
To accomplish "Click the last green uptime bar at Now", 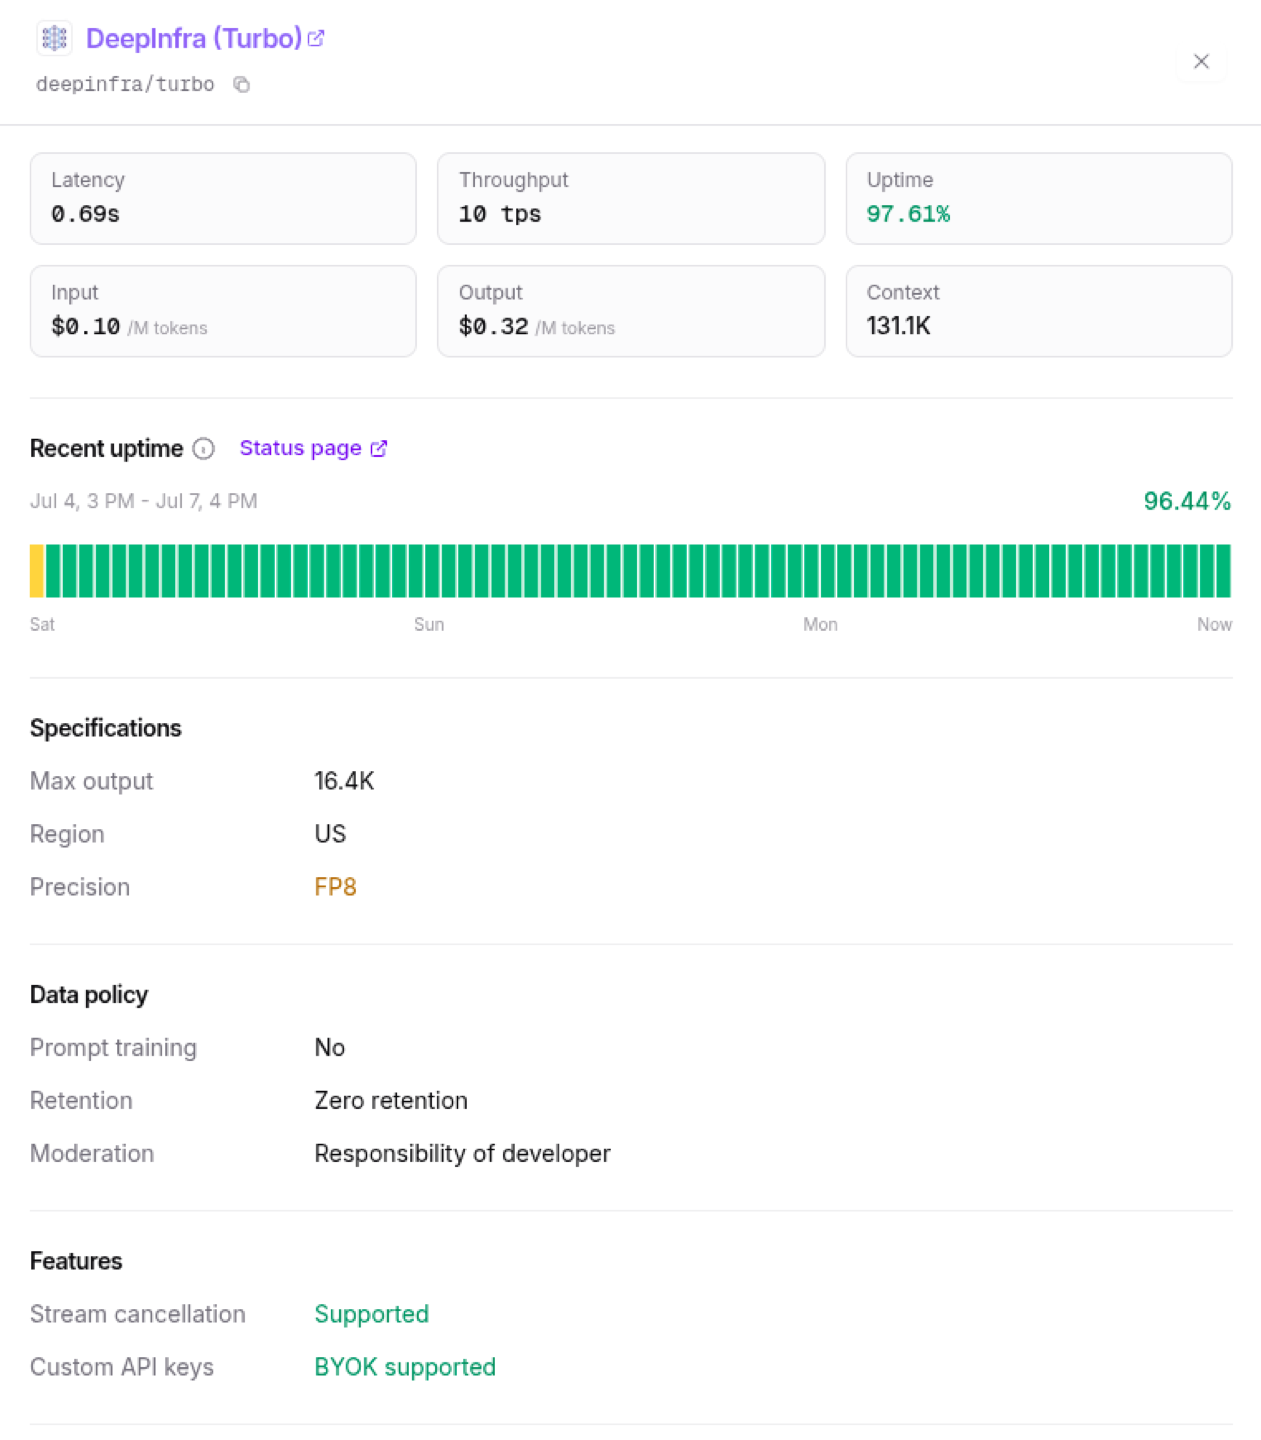I will click(x=1223, y=571).
